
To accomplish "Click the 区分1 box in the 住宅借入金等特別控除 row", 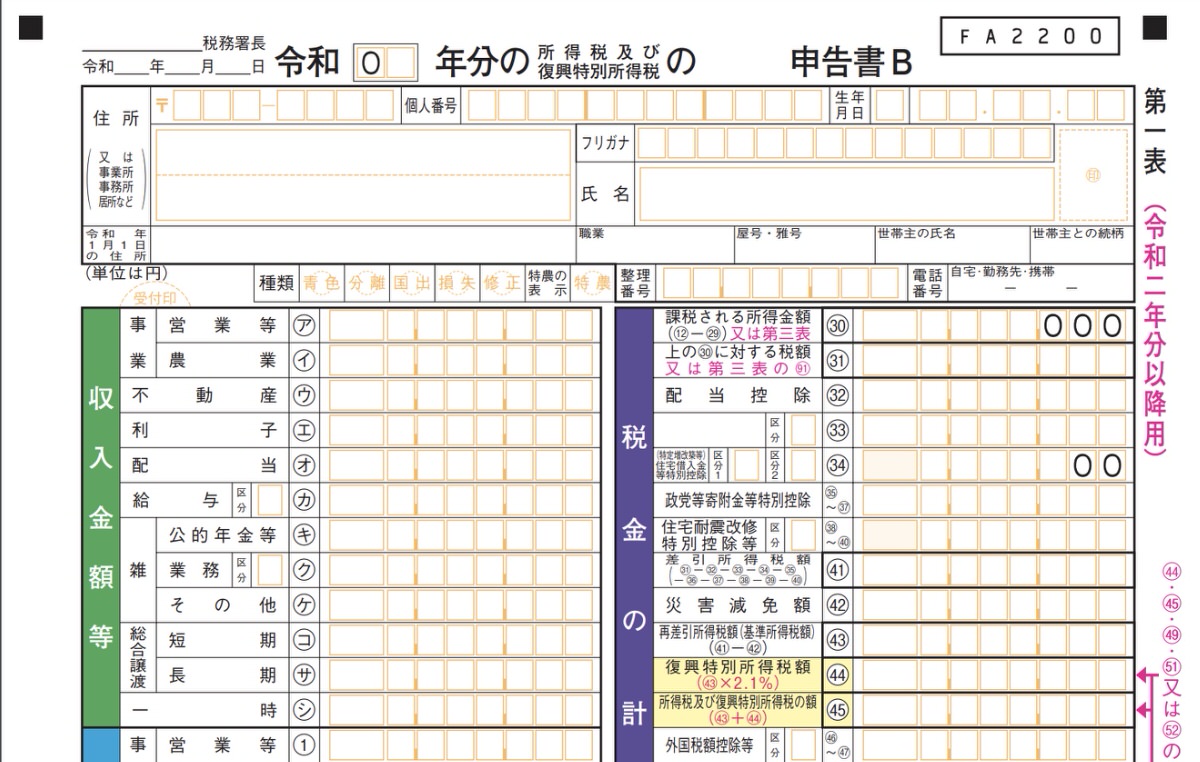I will point(745,465).
